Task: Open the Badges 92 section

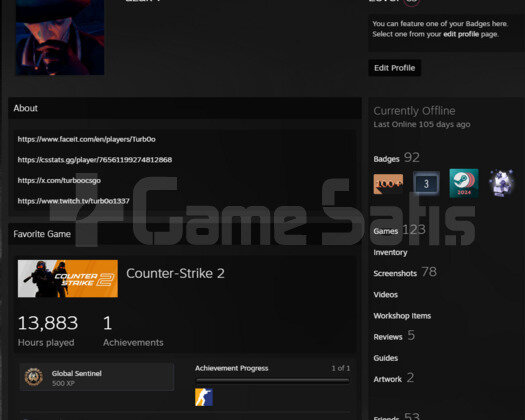Action: click(396, 158)
